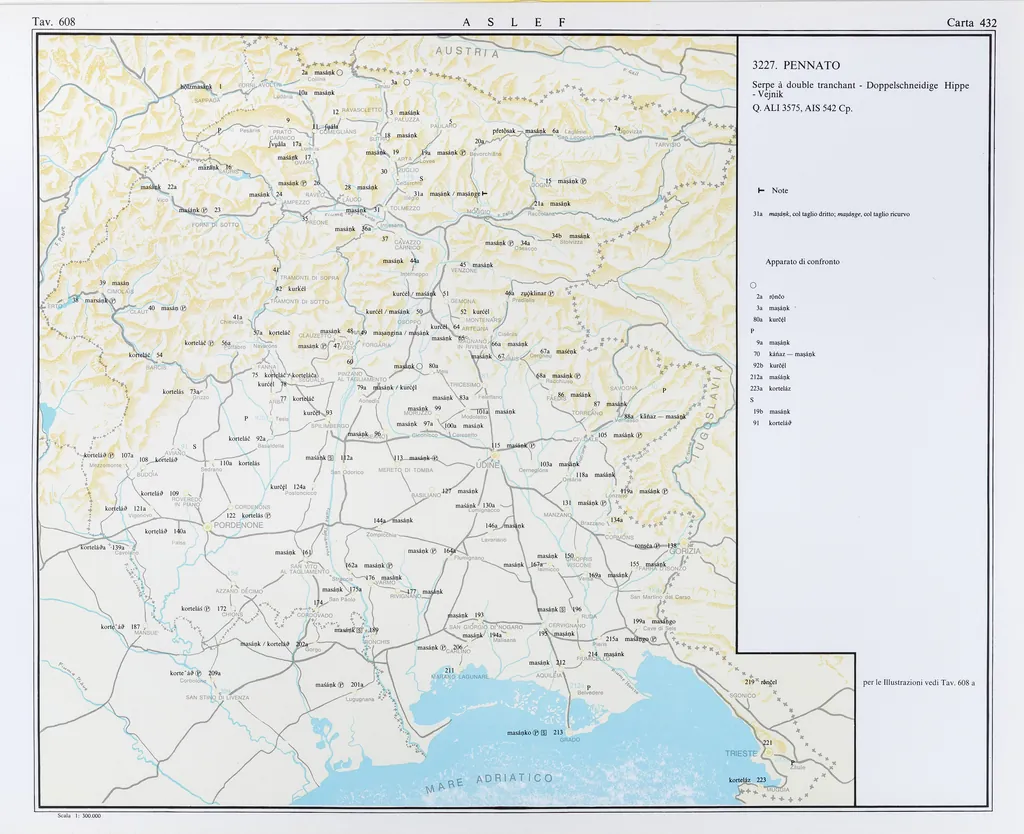Viewport: 1024px width, 834px height.
Task: Click the Pordenone city marker
Action: click(x=208, y=524)
